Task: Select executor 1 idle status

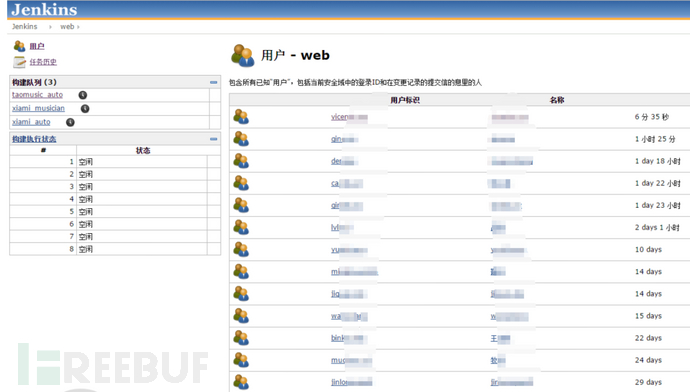Action: pyautogui.click(x=86, y=162)
